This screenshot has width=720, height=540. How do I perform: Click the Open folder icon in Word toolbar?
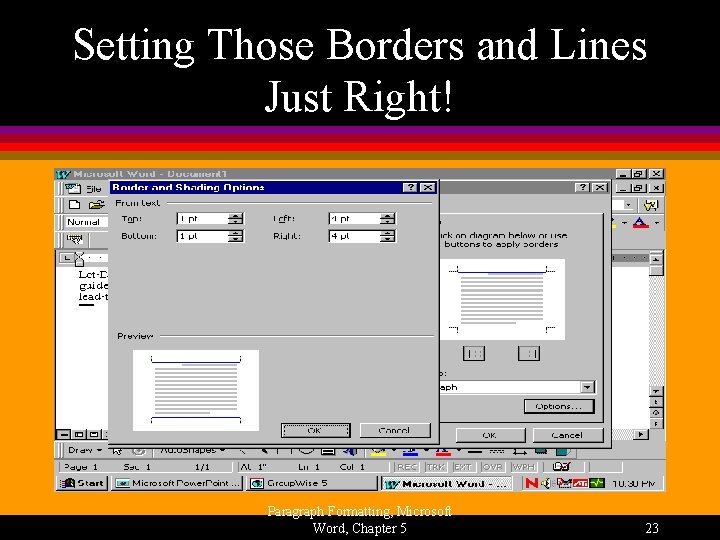(97, 205)
